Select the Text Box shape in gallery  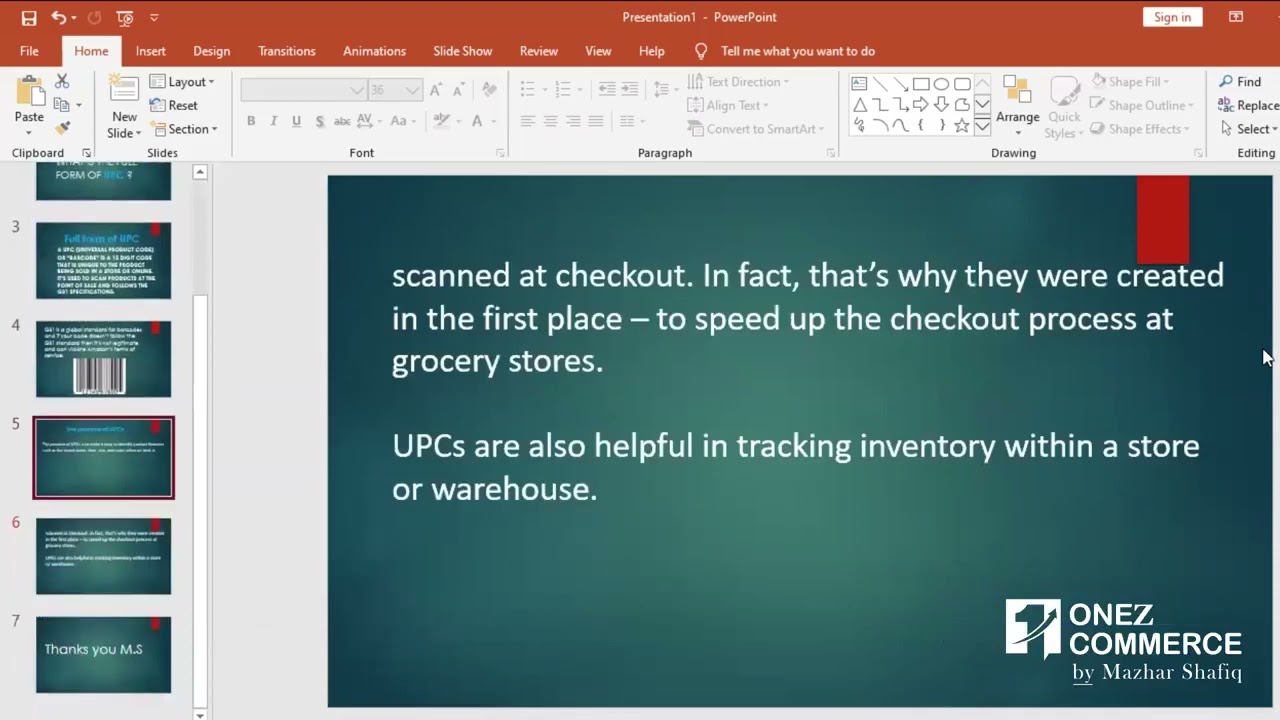click(859, 84)
